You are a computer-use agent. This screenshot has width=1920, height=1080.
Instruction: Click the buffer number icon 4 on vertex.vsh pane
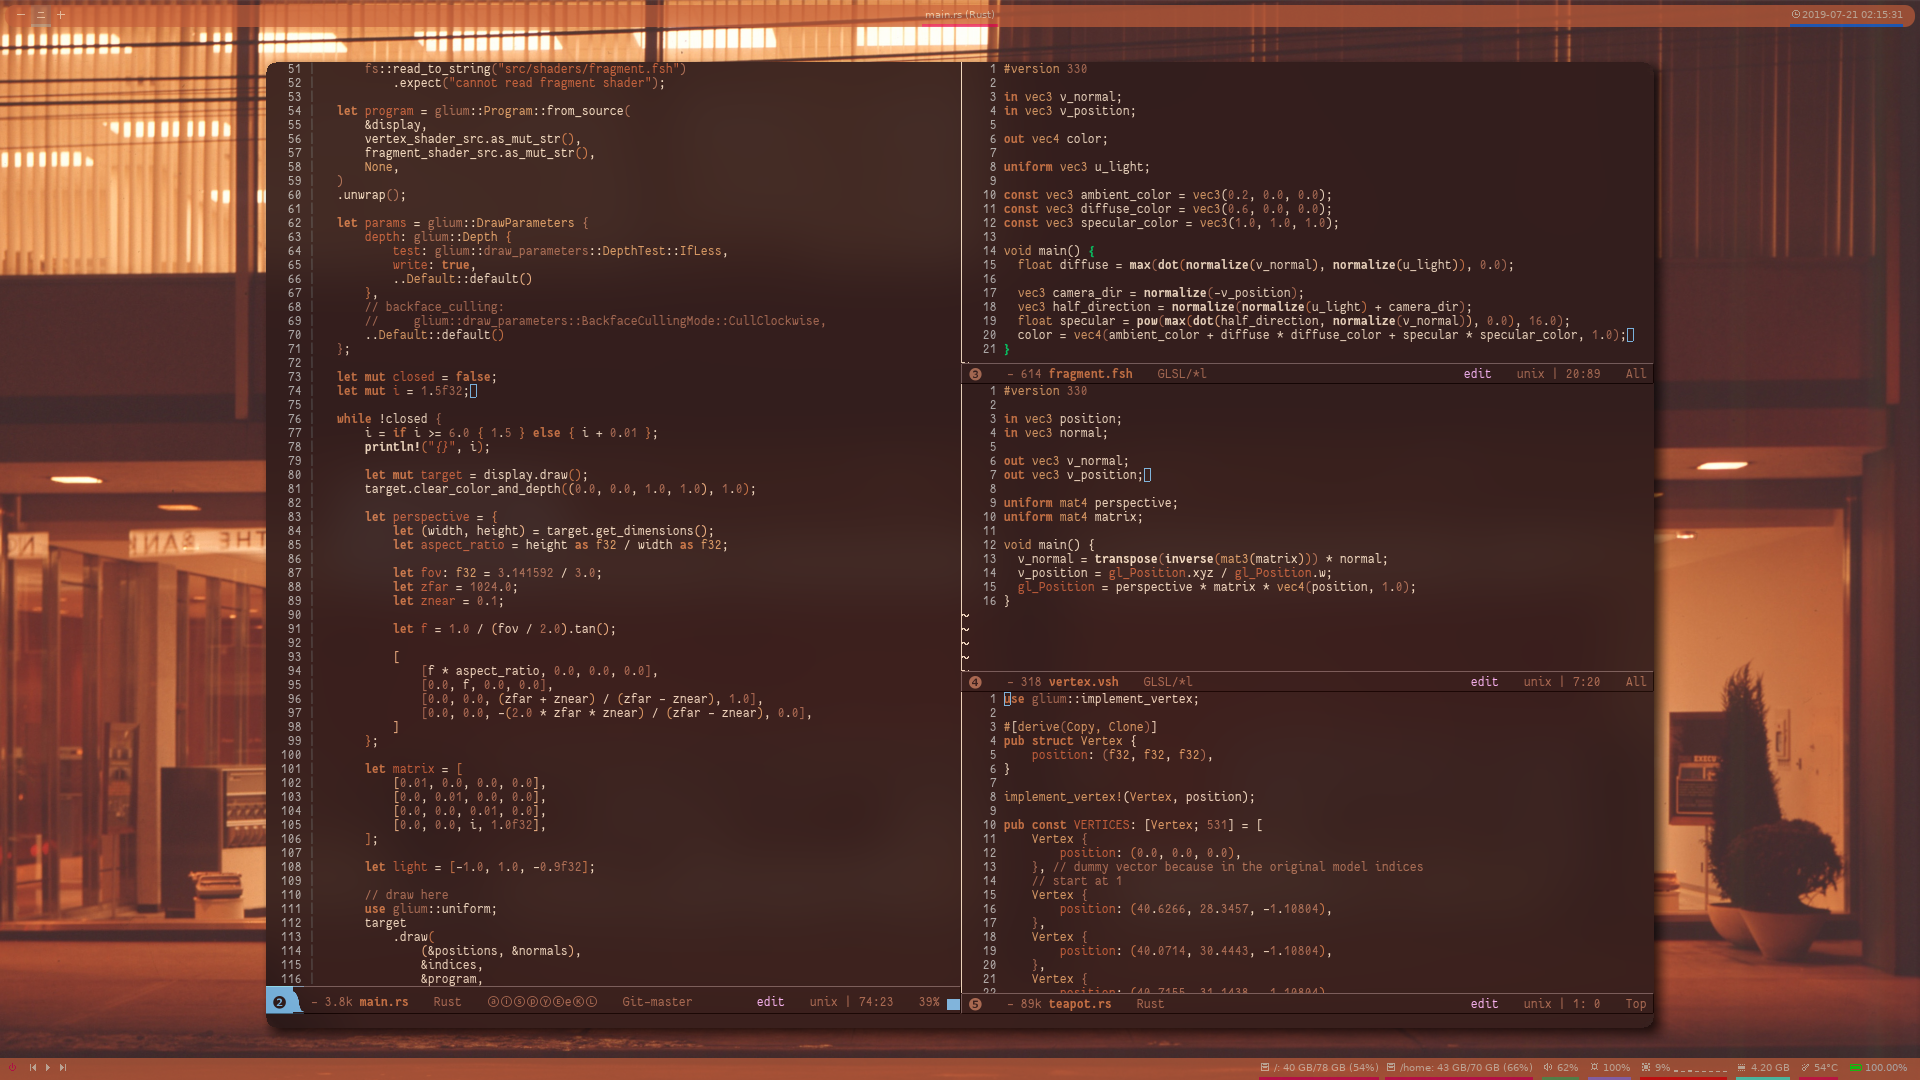coord(976,682)
